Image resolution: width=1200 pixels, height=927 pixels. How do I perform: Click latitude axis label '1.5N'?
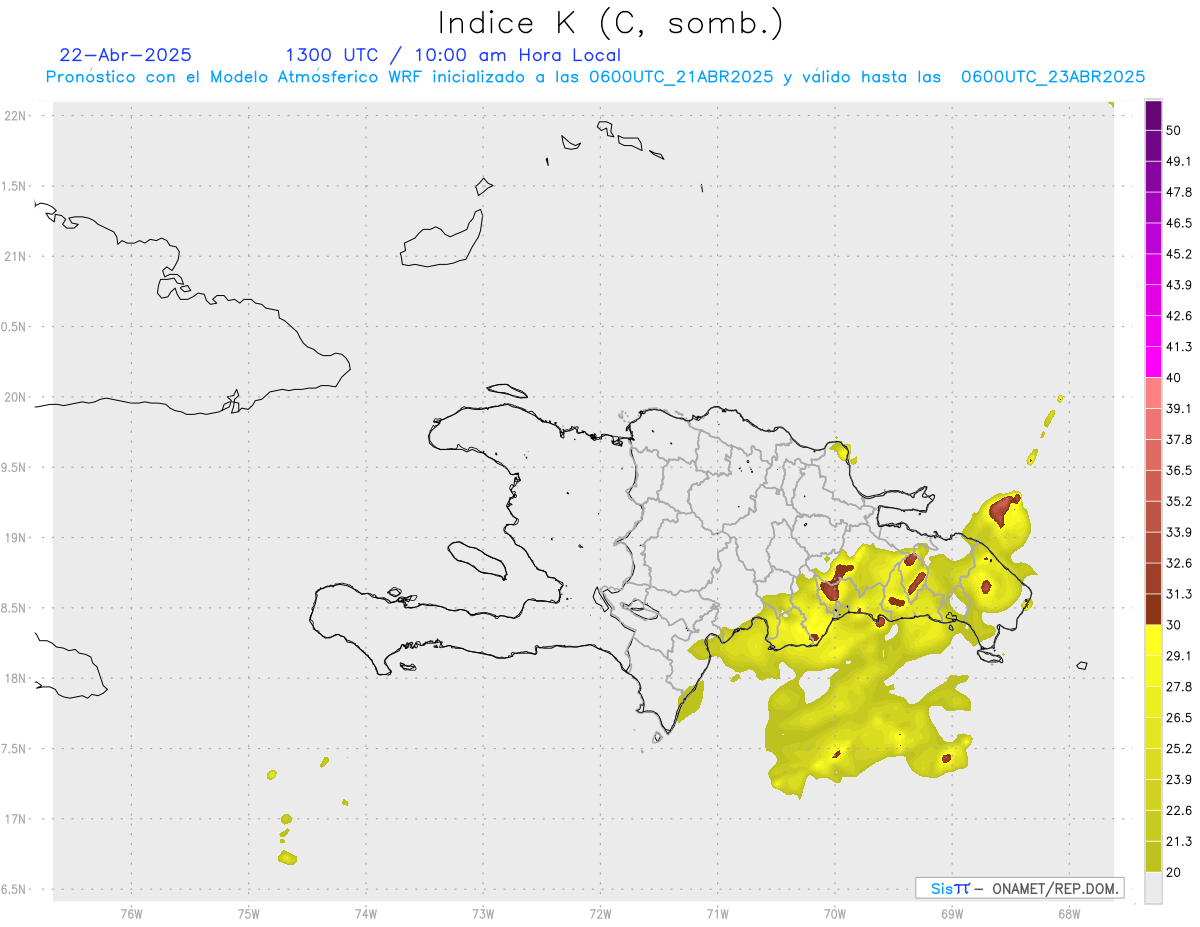(15, 186)
